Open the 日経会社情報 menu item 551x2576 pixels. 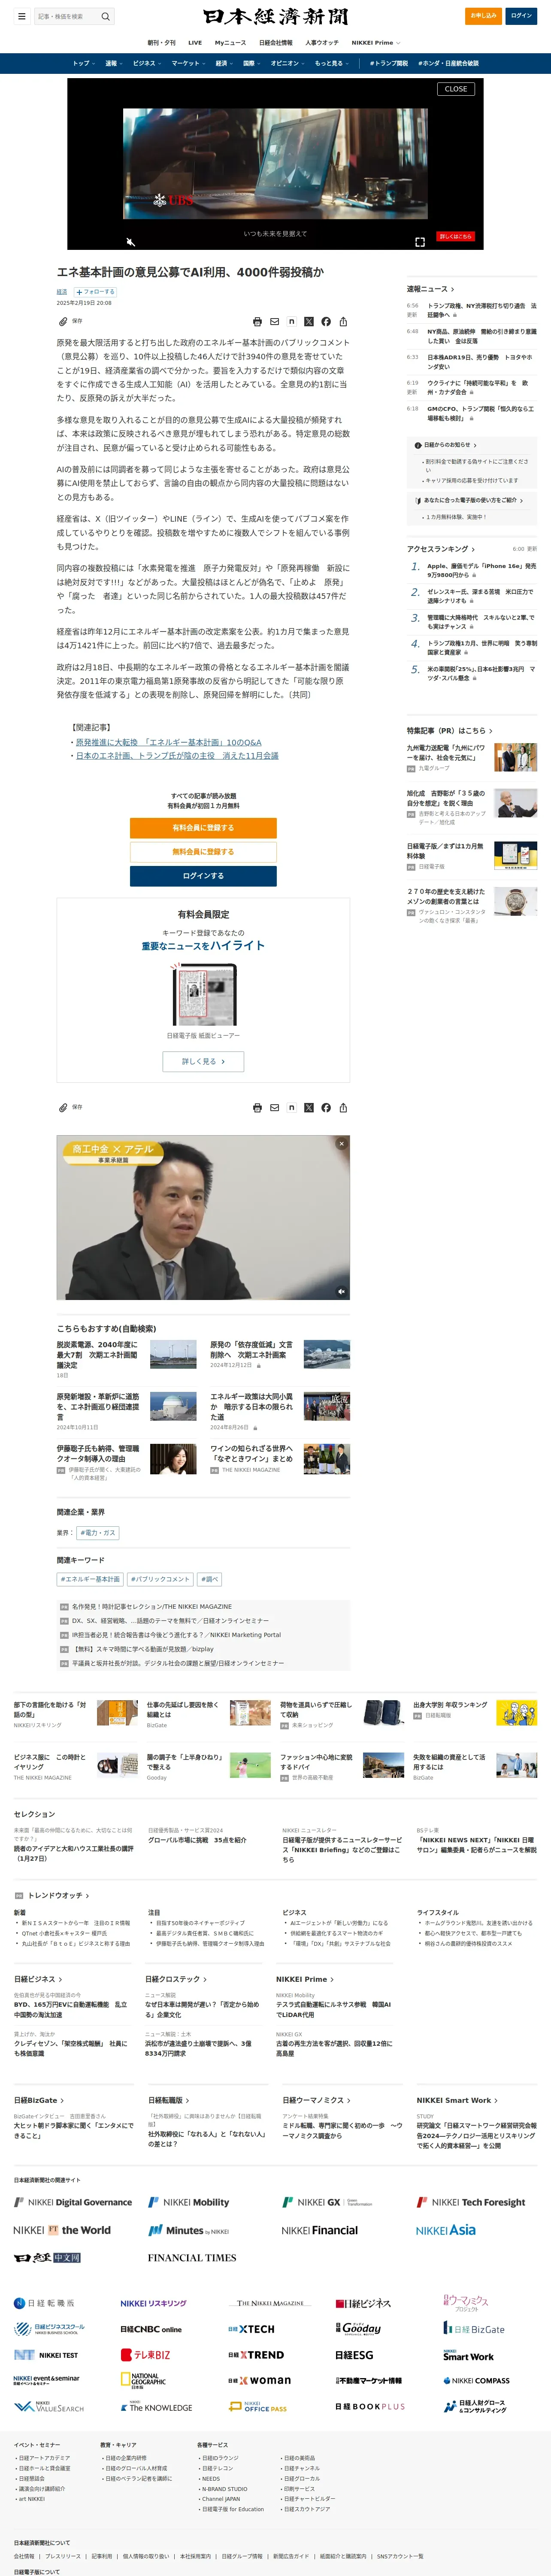pos(276,43)
